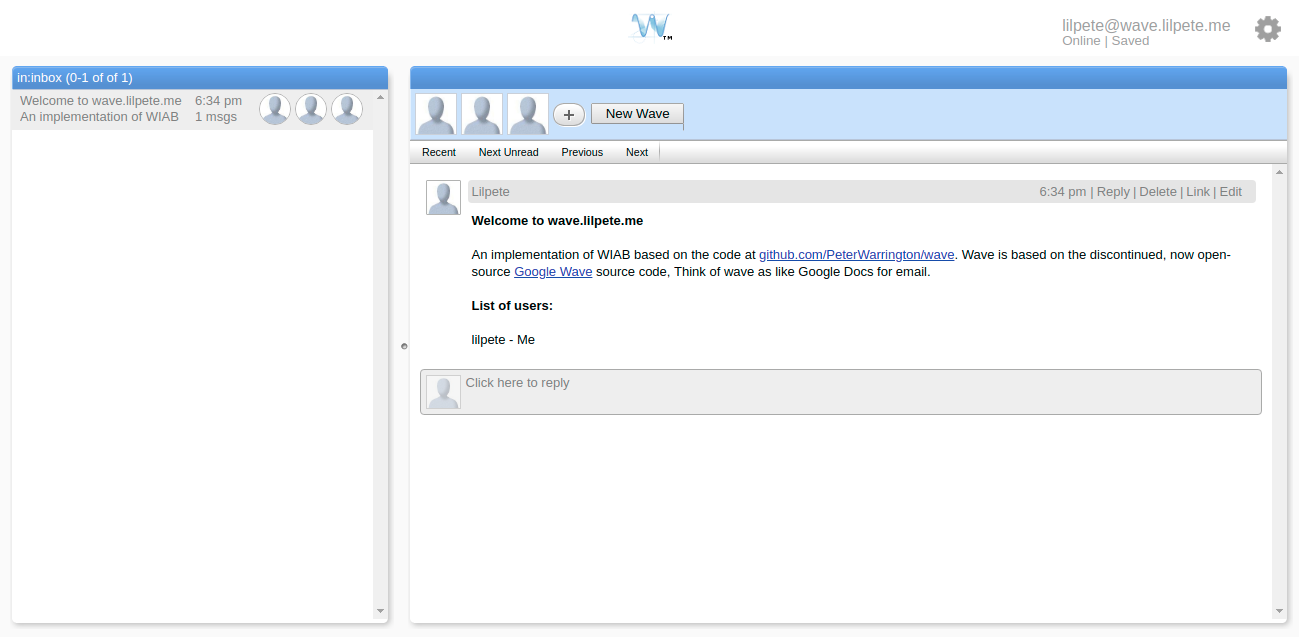Get the Link for Lilpete's message
Viewport: 1299px width, 637px height.
(x=1198, y=192)
